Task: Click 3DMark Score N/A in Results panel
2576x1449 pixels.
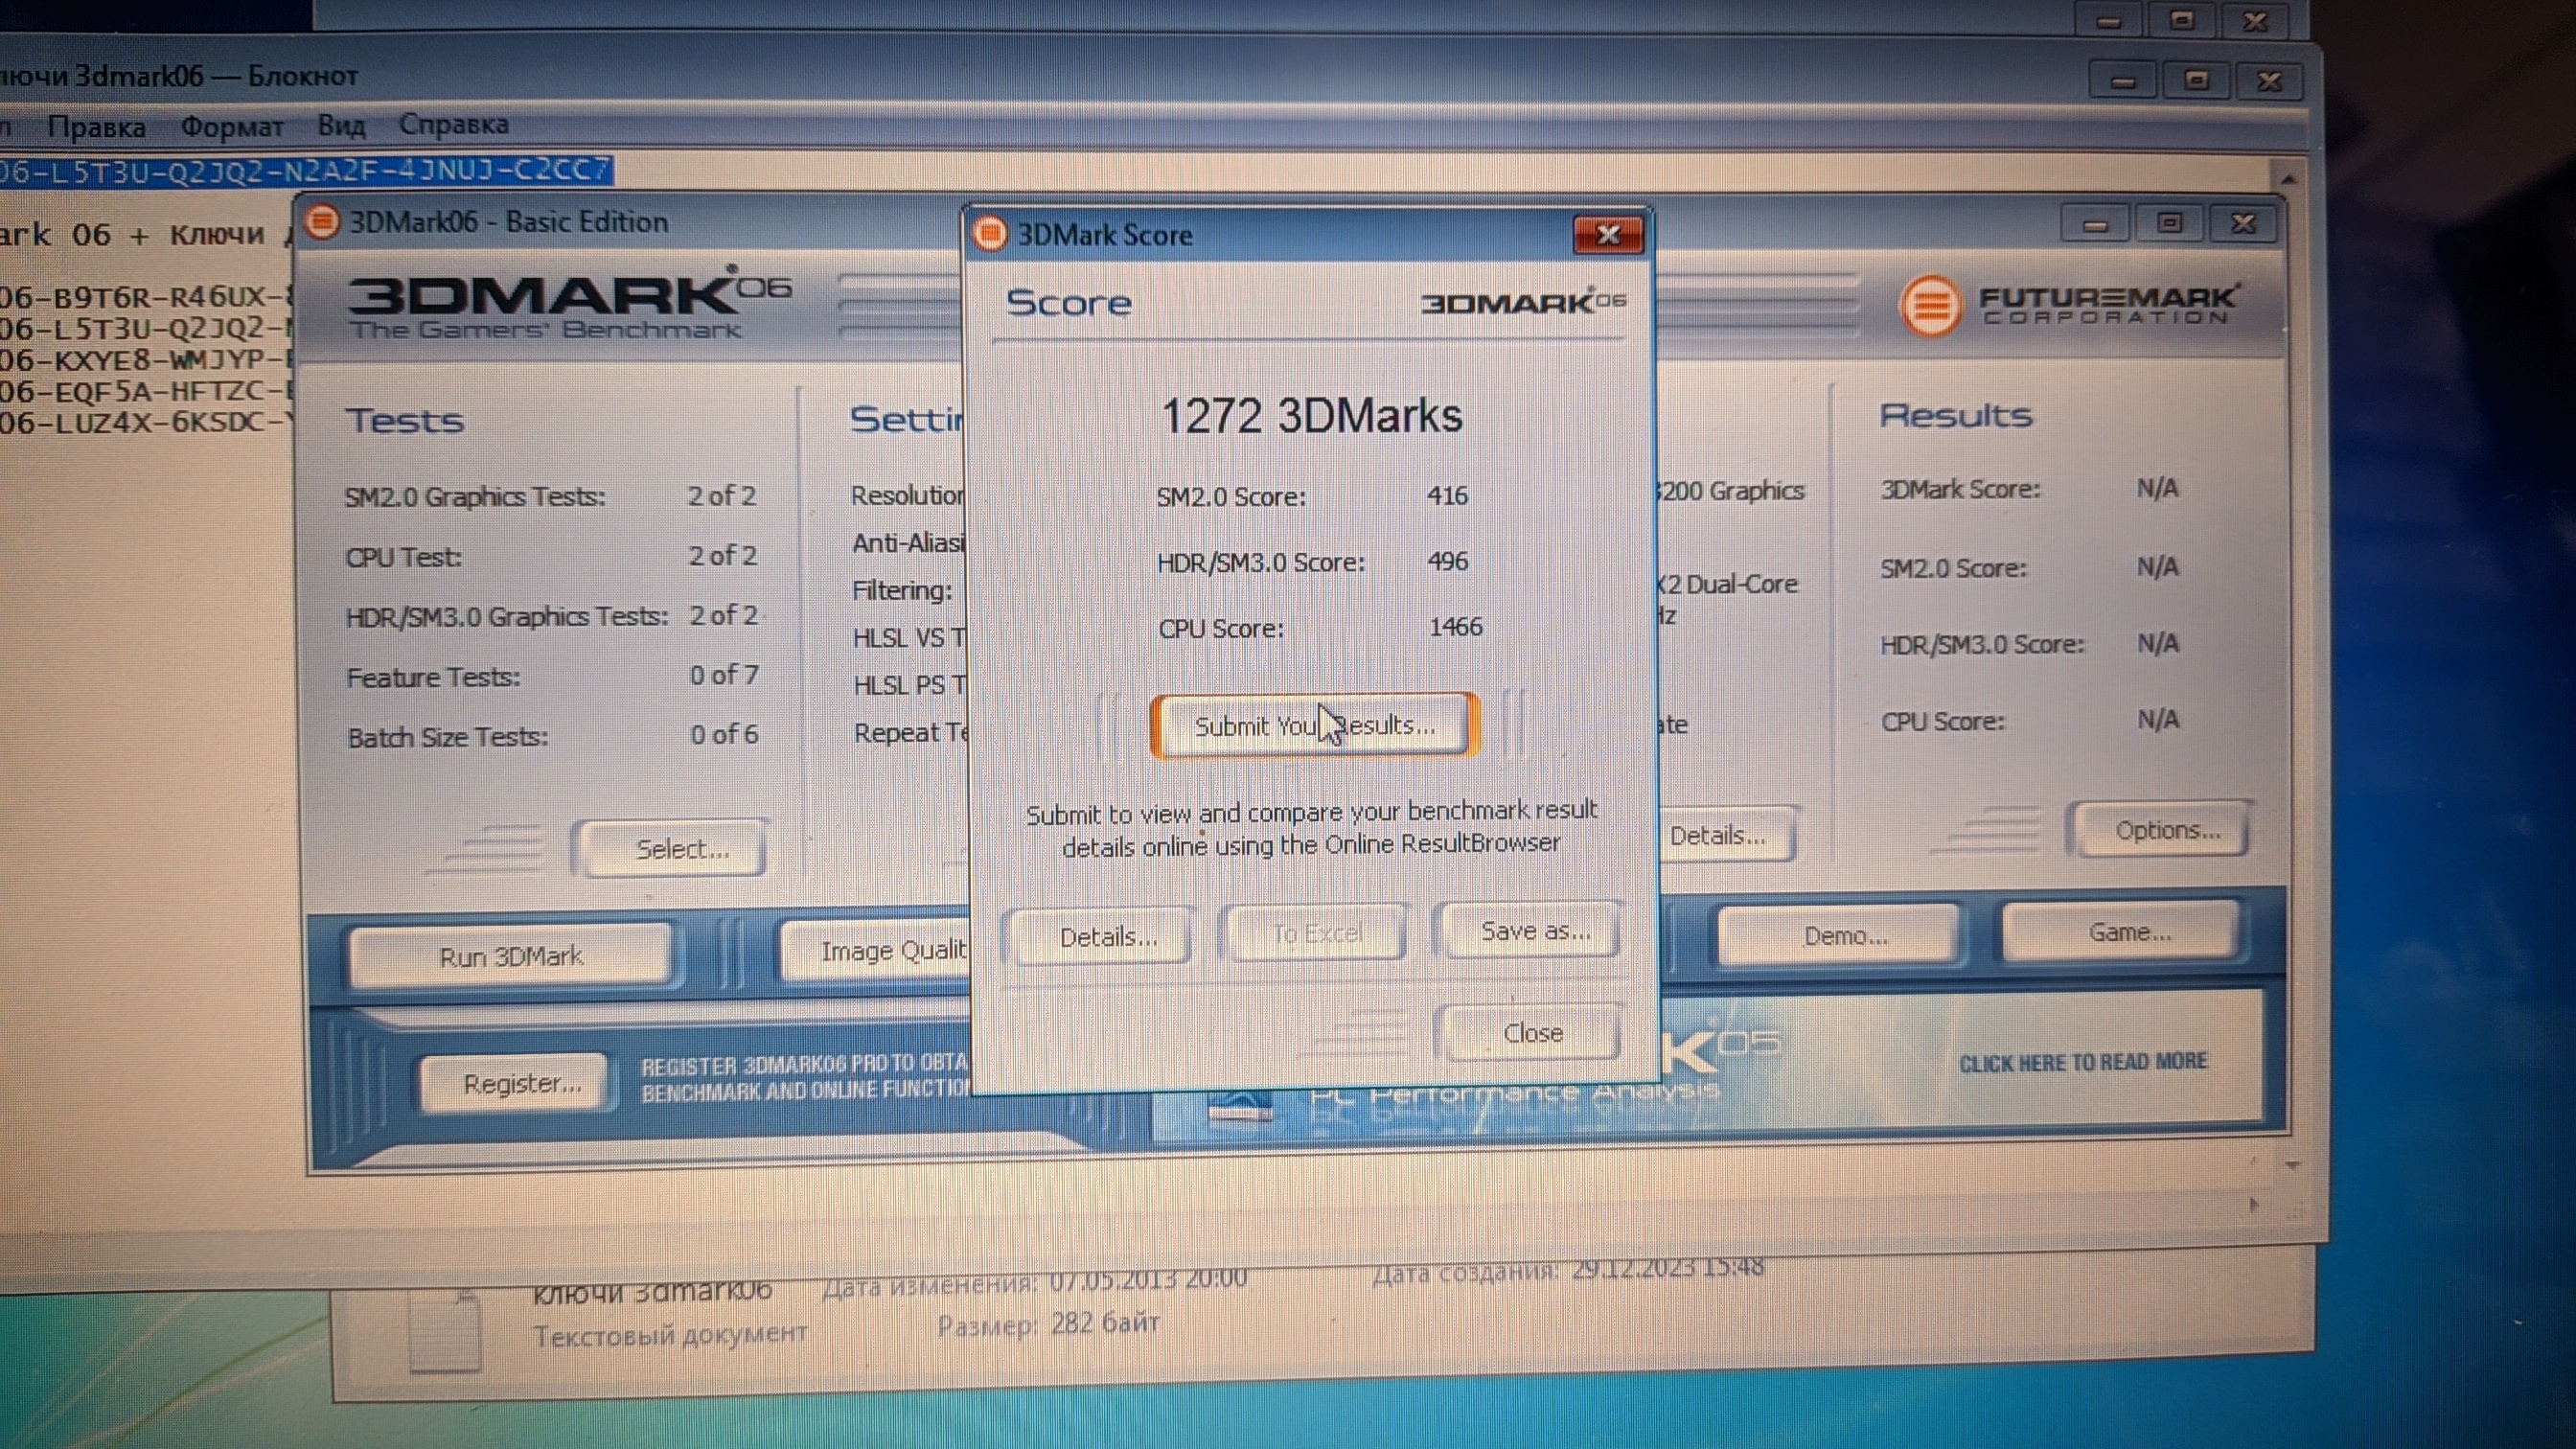Action: [2157, 488]
